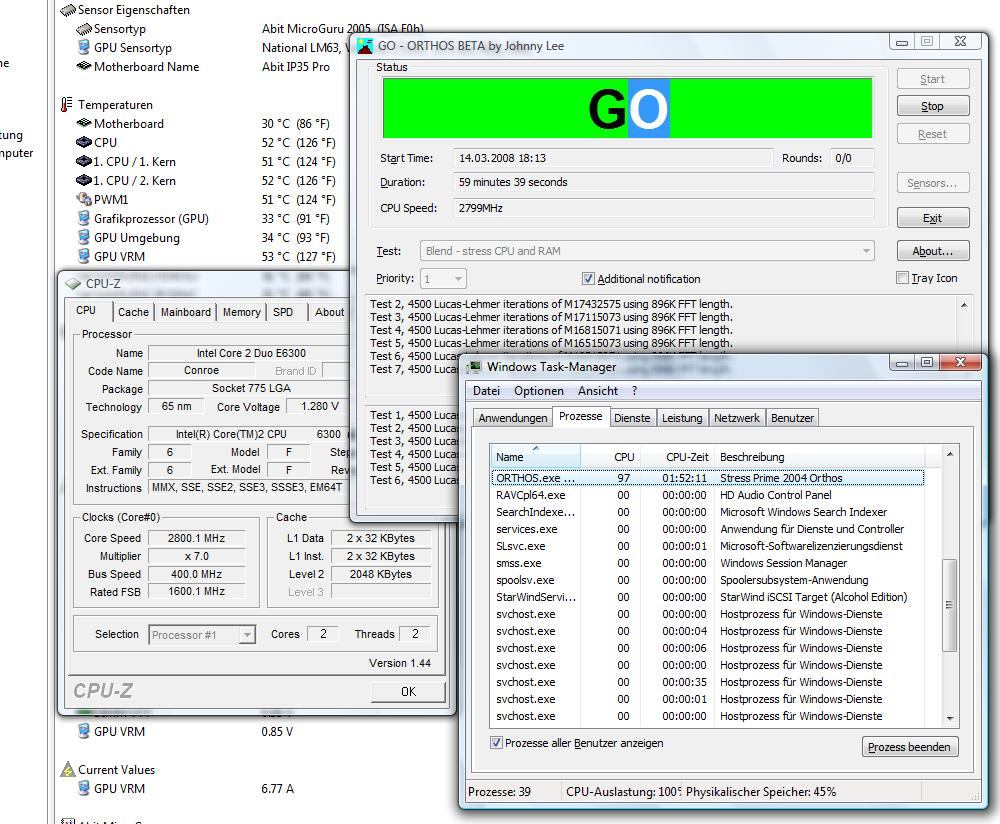Click the ORTHOS window title icon

click(365, 46)
